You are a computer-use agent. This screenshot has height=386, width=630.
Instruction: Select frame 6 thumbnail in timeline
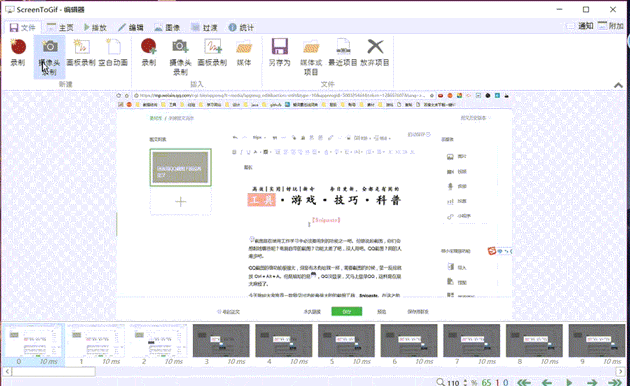[409, 345]
